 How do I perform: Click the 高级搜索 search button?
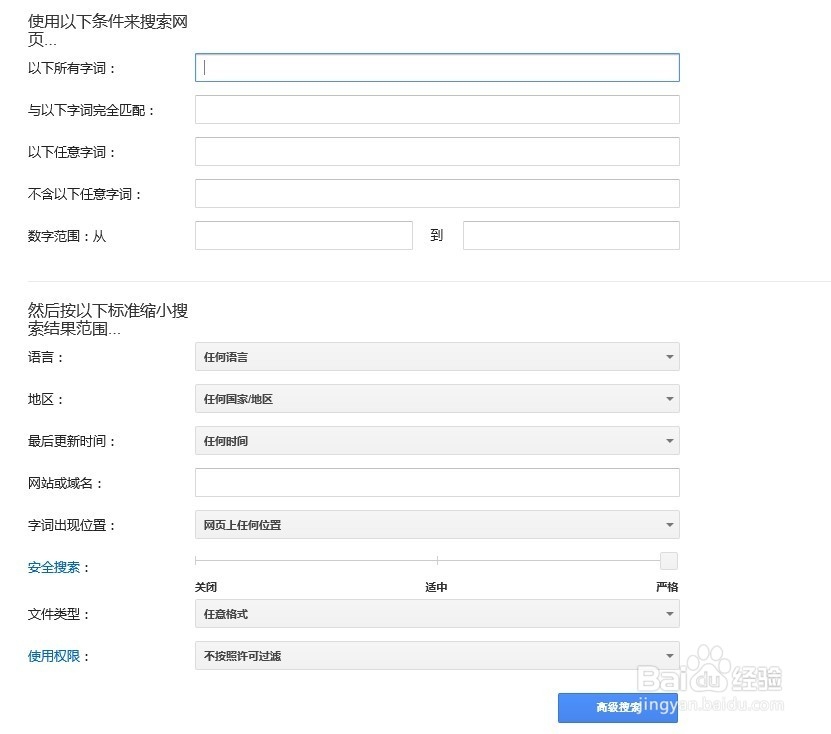point(617,707)
